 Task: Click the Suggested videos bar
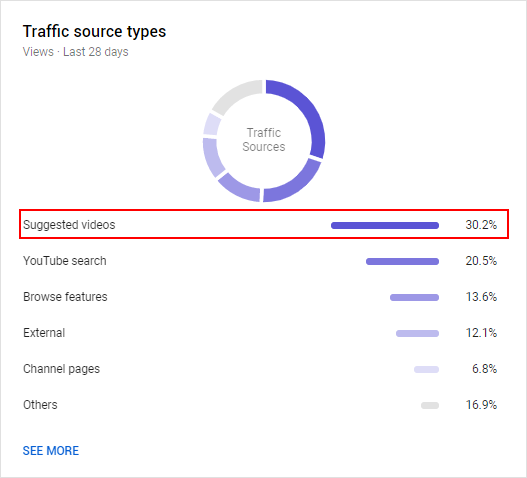tap(385, 225)
